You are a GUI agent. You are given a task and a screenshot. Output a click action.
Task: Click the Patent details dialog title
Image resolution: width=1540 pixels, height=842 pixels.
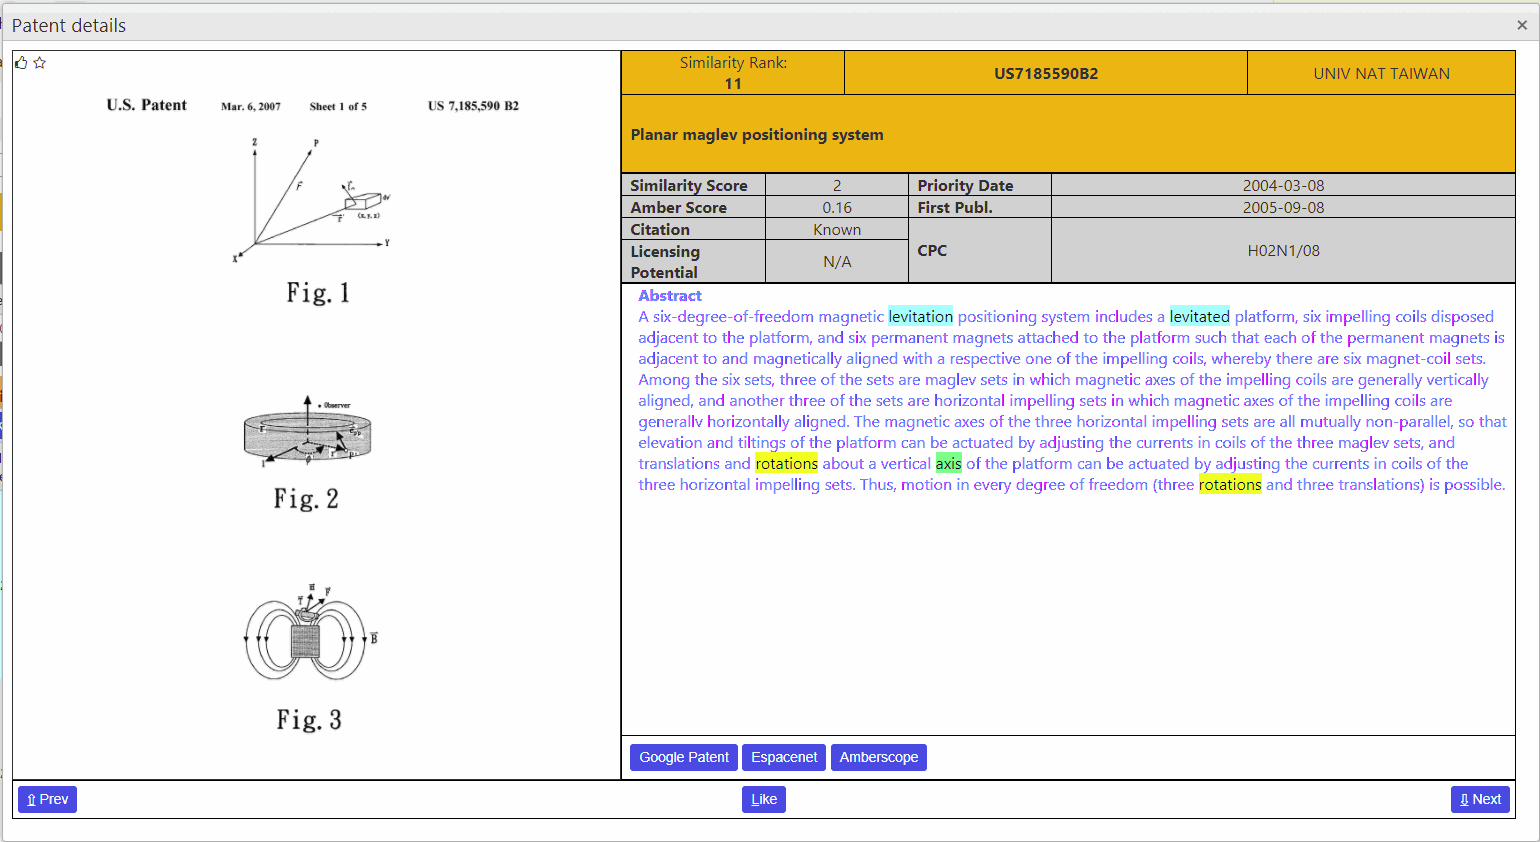pos(69,25)
